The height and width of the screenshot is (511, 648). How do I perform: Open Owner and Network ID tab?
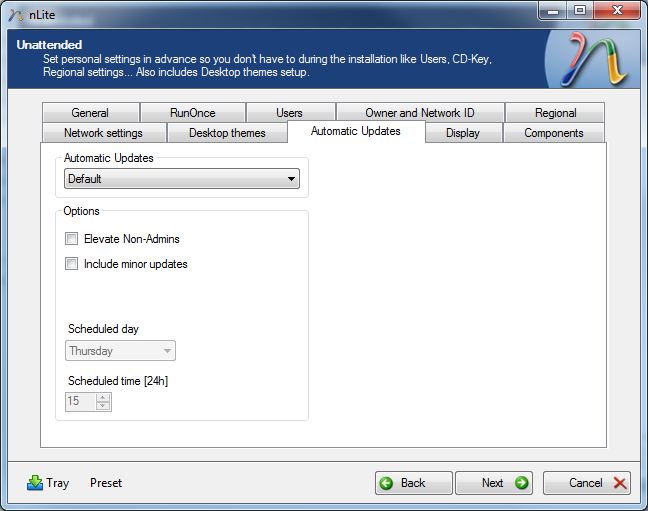pos(420,113)
